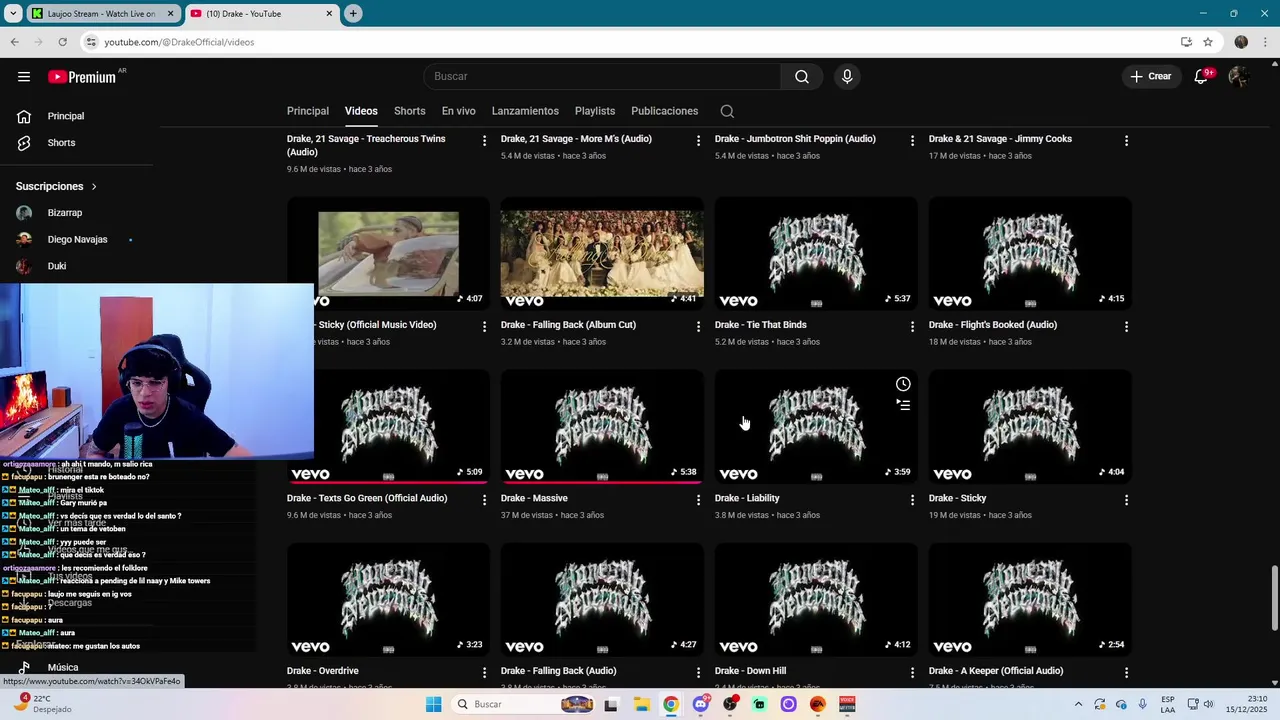Image resolution: width=1280 pixels, height=720 pixels.
Task: Switch to the En vivo tab
Action: [x=459, y=111]
